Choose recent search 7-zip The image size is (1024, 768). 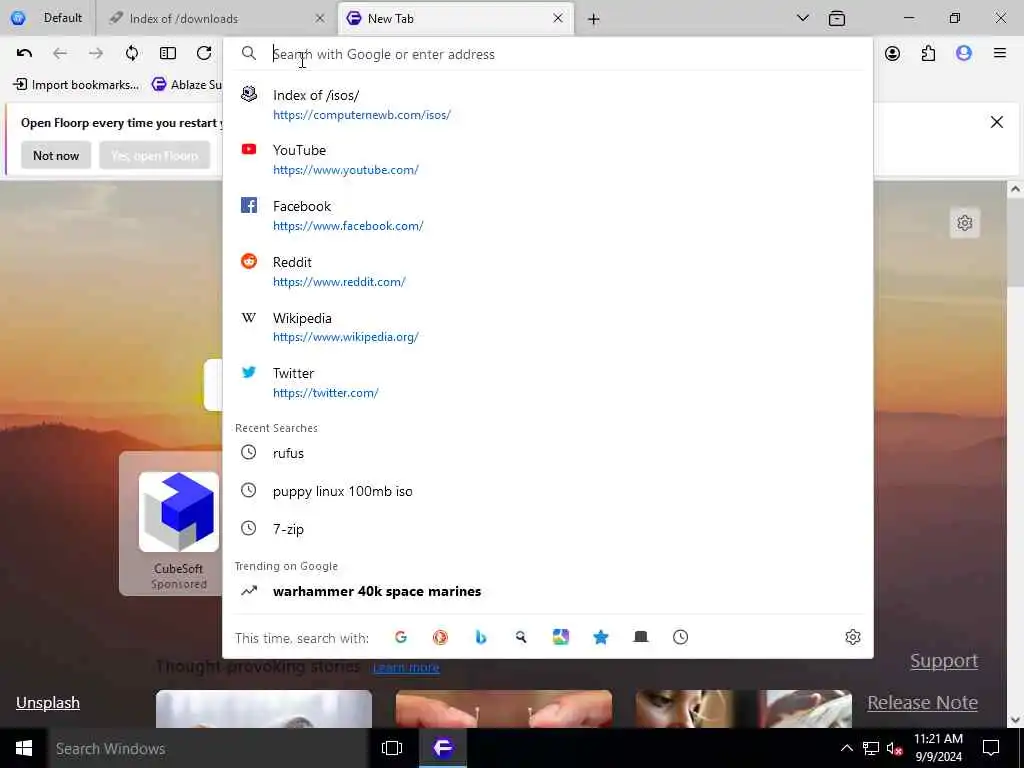[547, 529]
